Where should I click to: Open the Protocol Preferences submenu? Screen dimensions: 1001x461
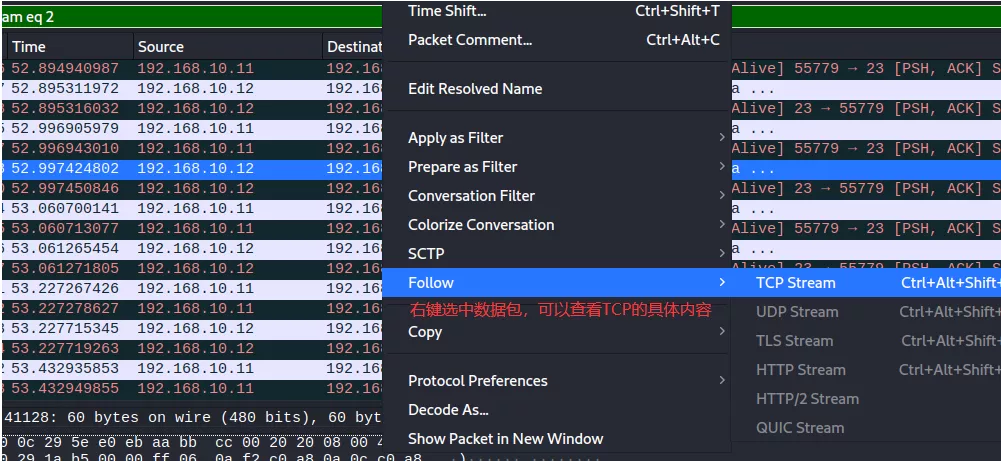[478, 381]
